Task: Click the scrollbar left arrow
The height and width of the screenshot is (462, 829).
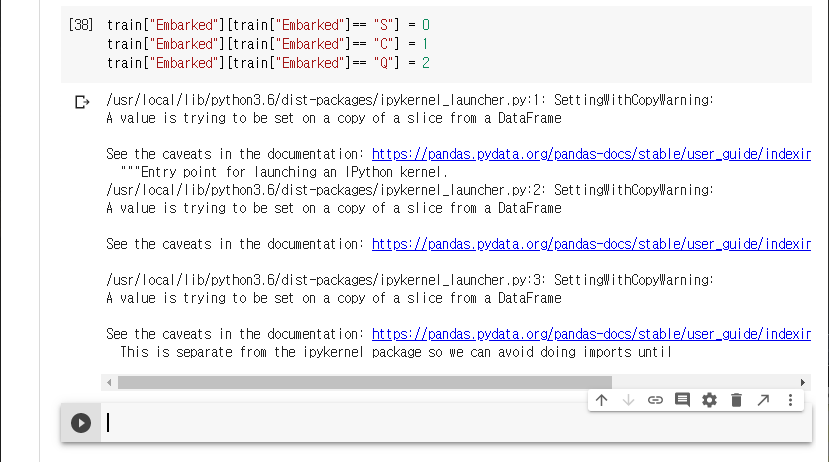Action: coord(108,382)
